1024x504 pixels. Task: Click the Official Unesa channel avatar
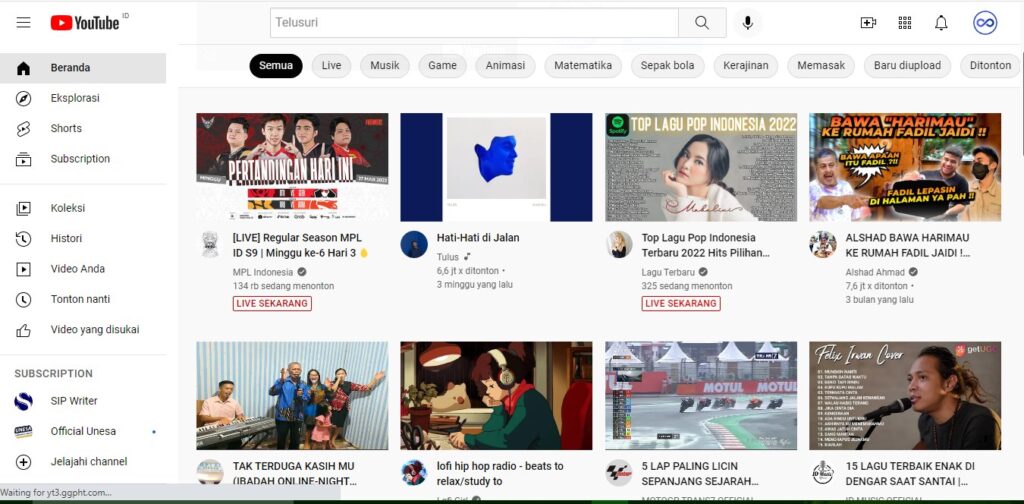point(24,432)
